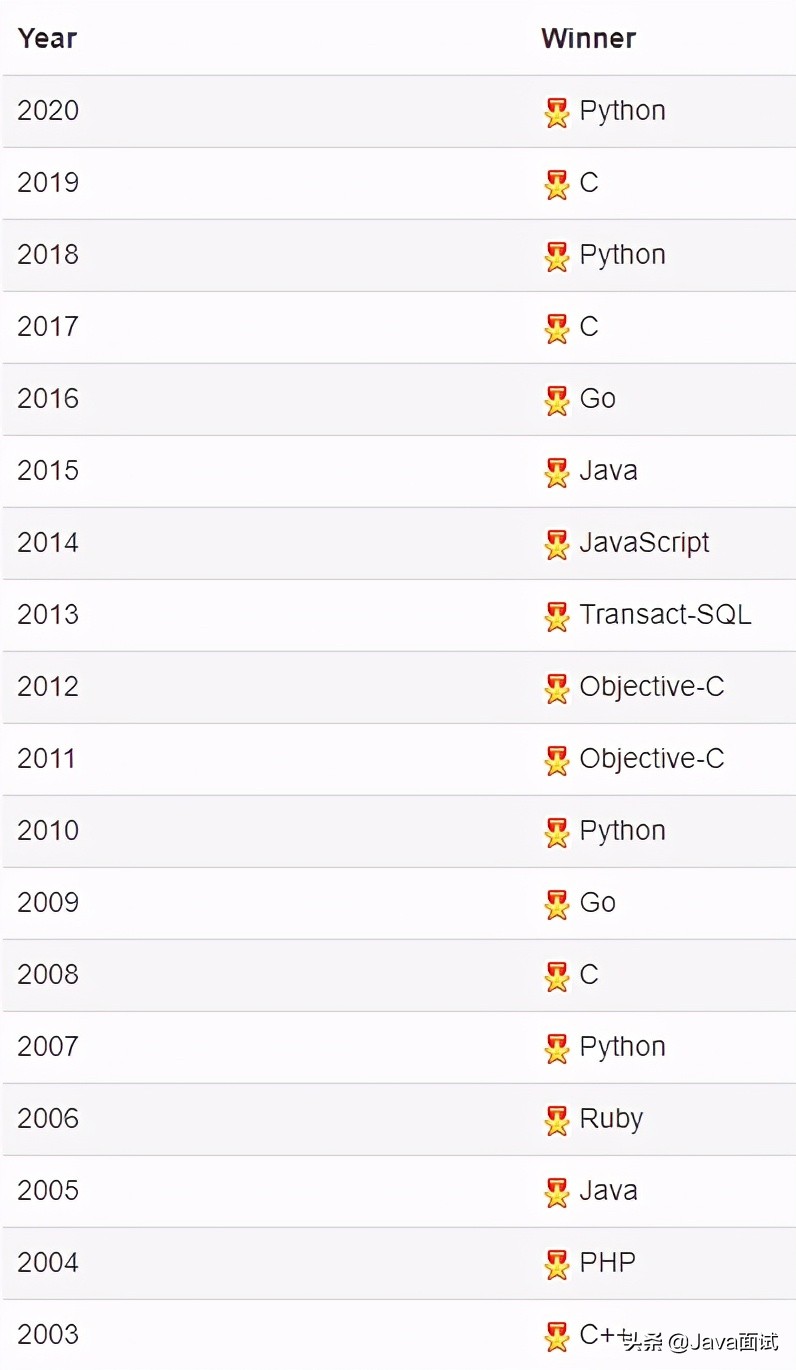Click the 2011 Objective-C winner text

click(651, 758)
